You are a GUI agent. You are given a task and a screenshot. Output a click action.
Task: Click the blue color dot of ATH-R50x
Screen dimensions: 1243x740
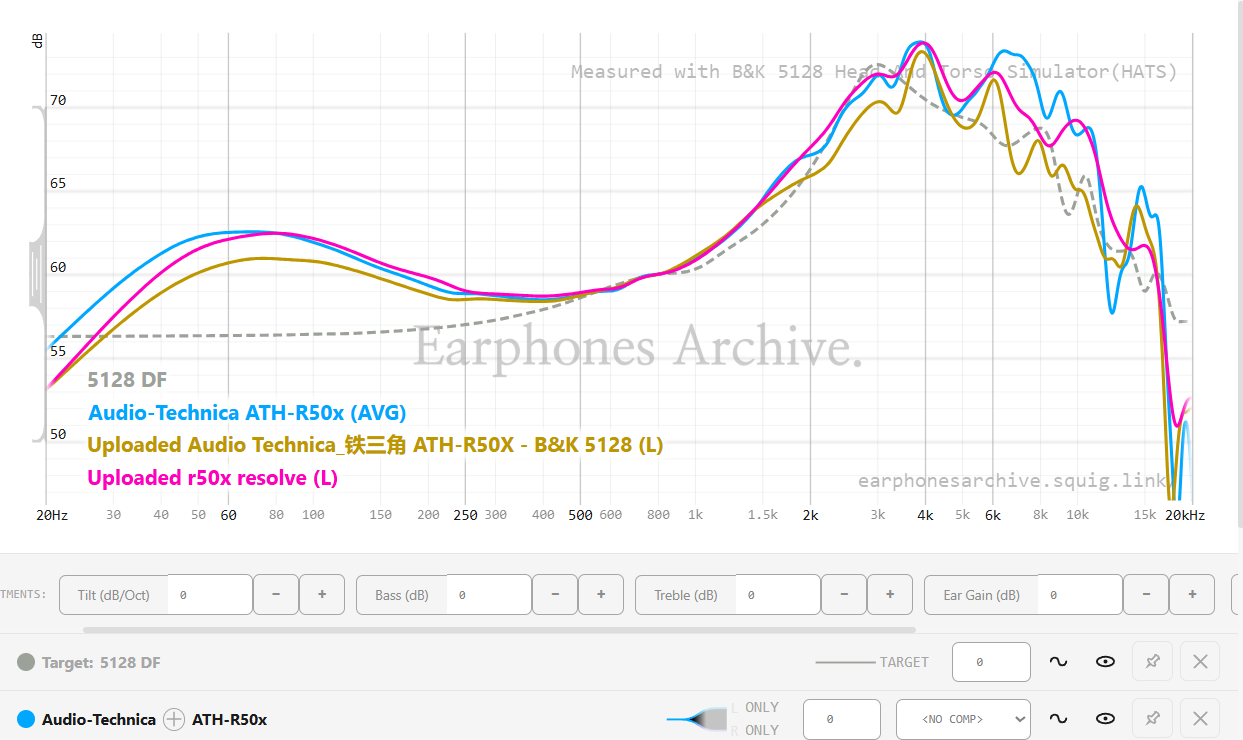27,719
